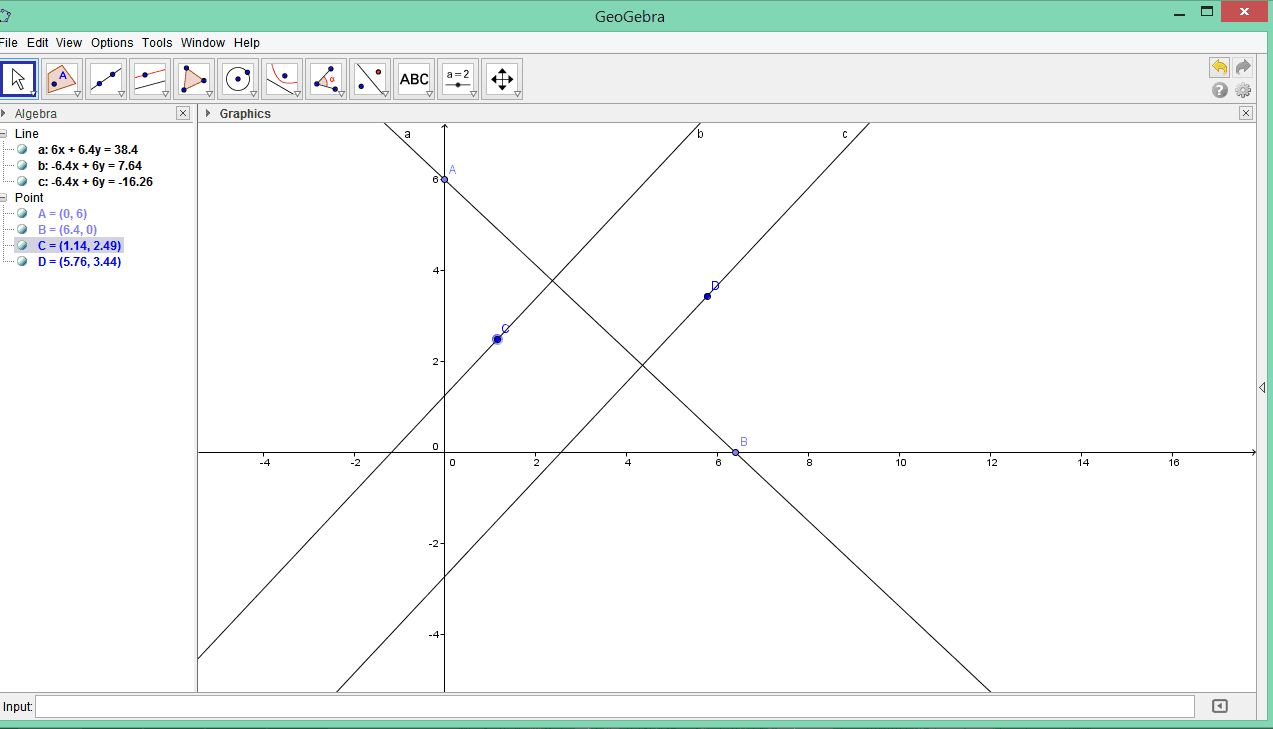
Task: Open the Options menu
Action: pos(112,42)
